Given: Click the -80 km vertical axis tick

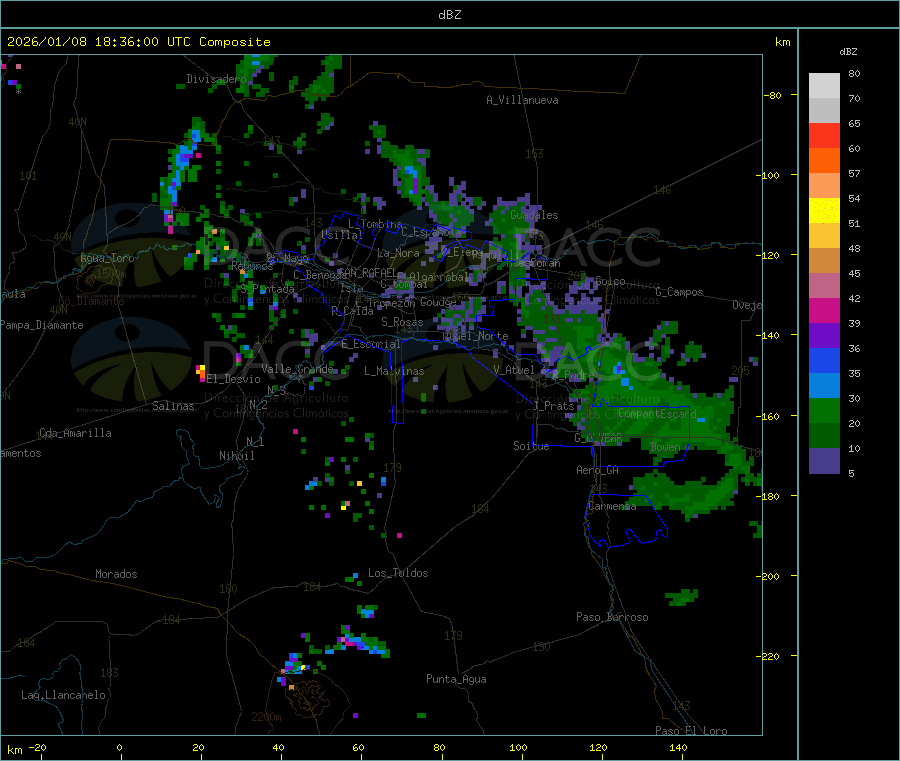Looking at the screenshot, I should (773, 95).
